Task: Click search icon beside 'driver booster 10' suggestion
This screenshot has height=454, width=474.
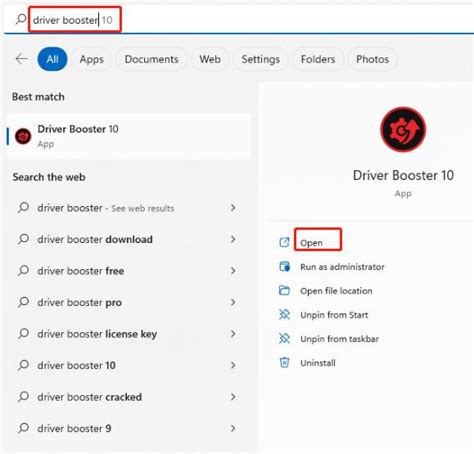Action: (24, 365)
